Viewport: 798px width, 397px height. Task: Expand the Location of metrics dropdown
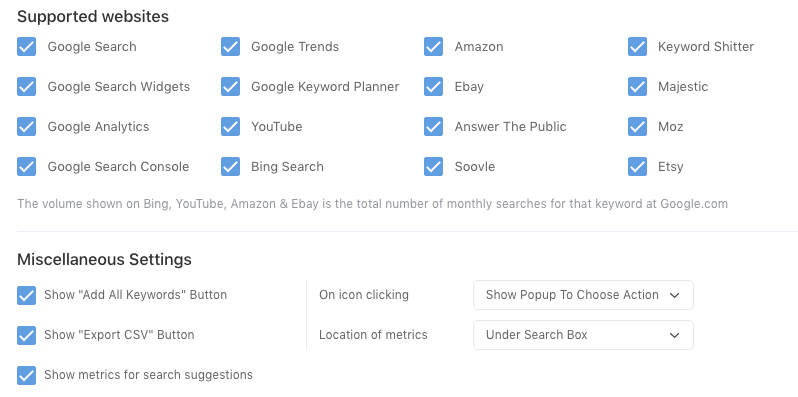(583, 335)
